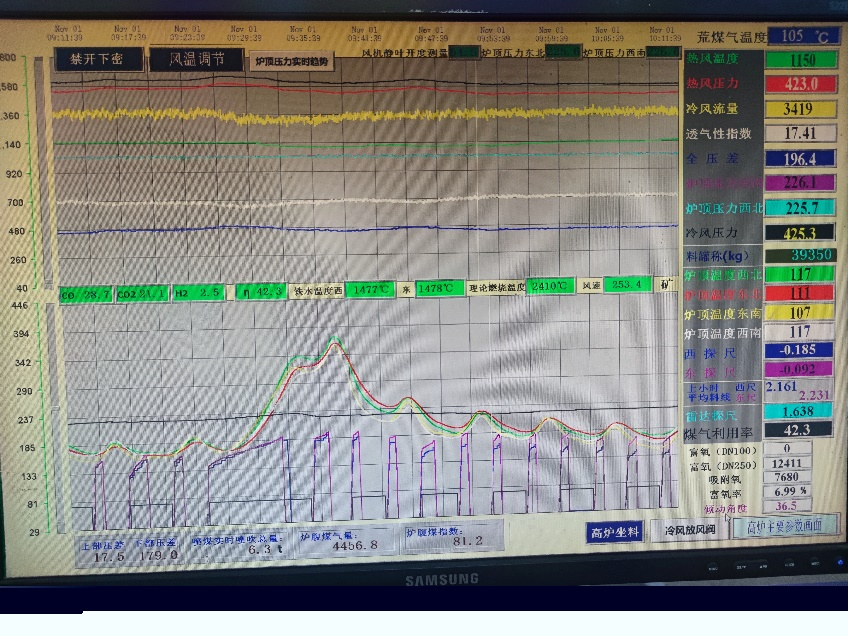Click the 料罐称(kg) value 39350
Viewport: 848px width, 636px height.
799,255
